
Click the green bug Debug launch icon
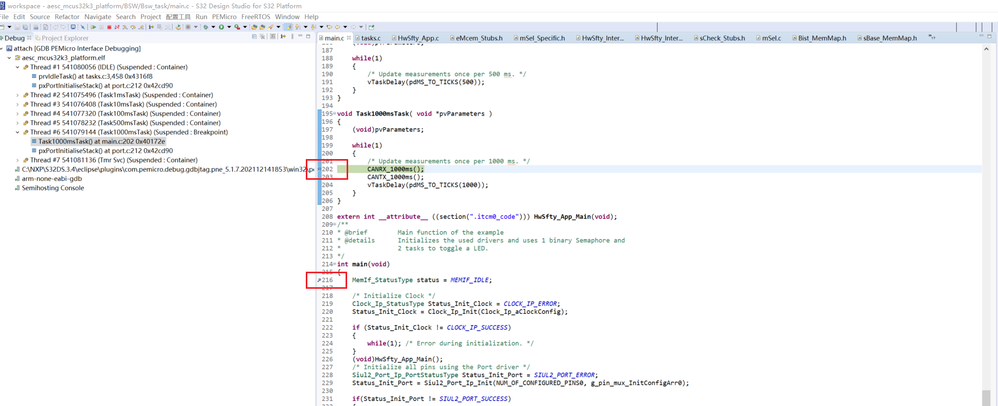coord(206,27)
